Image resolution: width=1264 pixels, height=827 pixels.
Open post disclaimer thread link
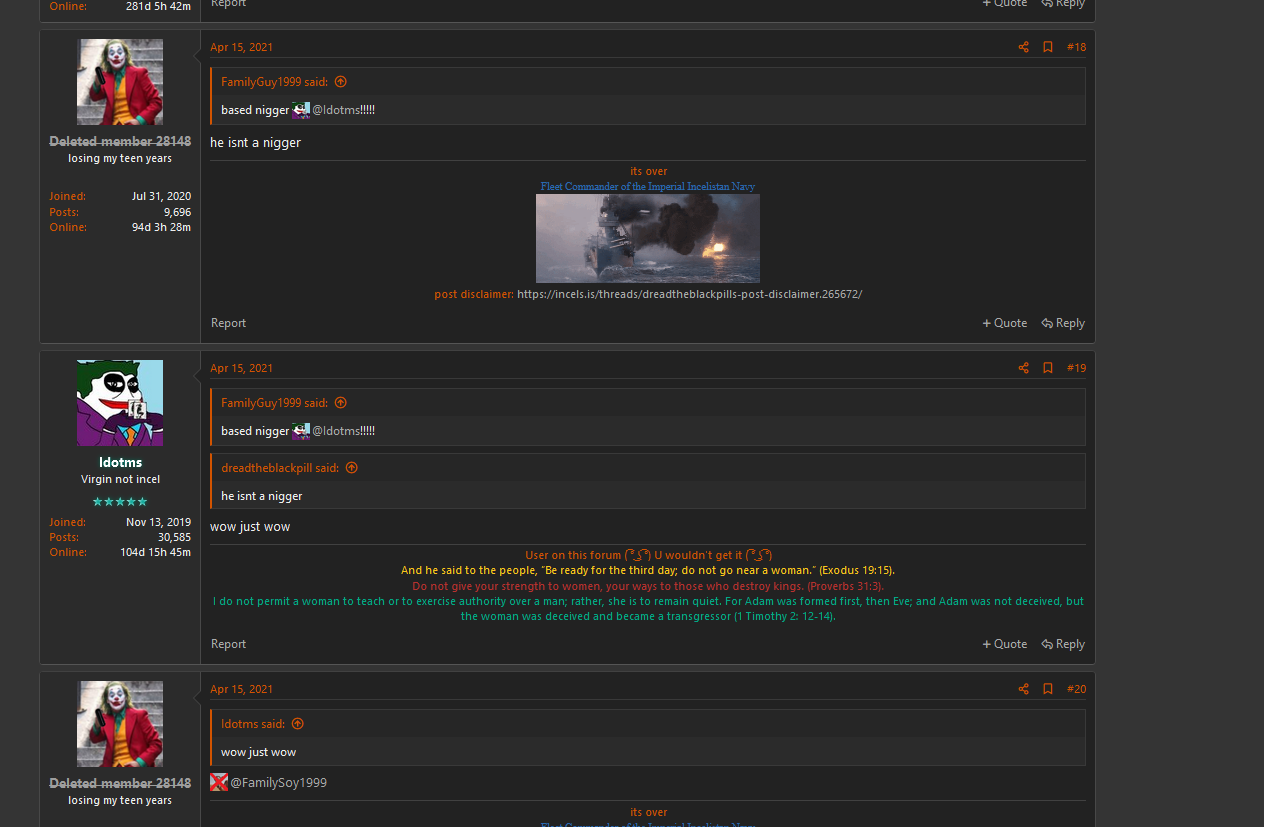[x=689, y=294]
